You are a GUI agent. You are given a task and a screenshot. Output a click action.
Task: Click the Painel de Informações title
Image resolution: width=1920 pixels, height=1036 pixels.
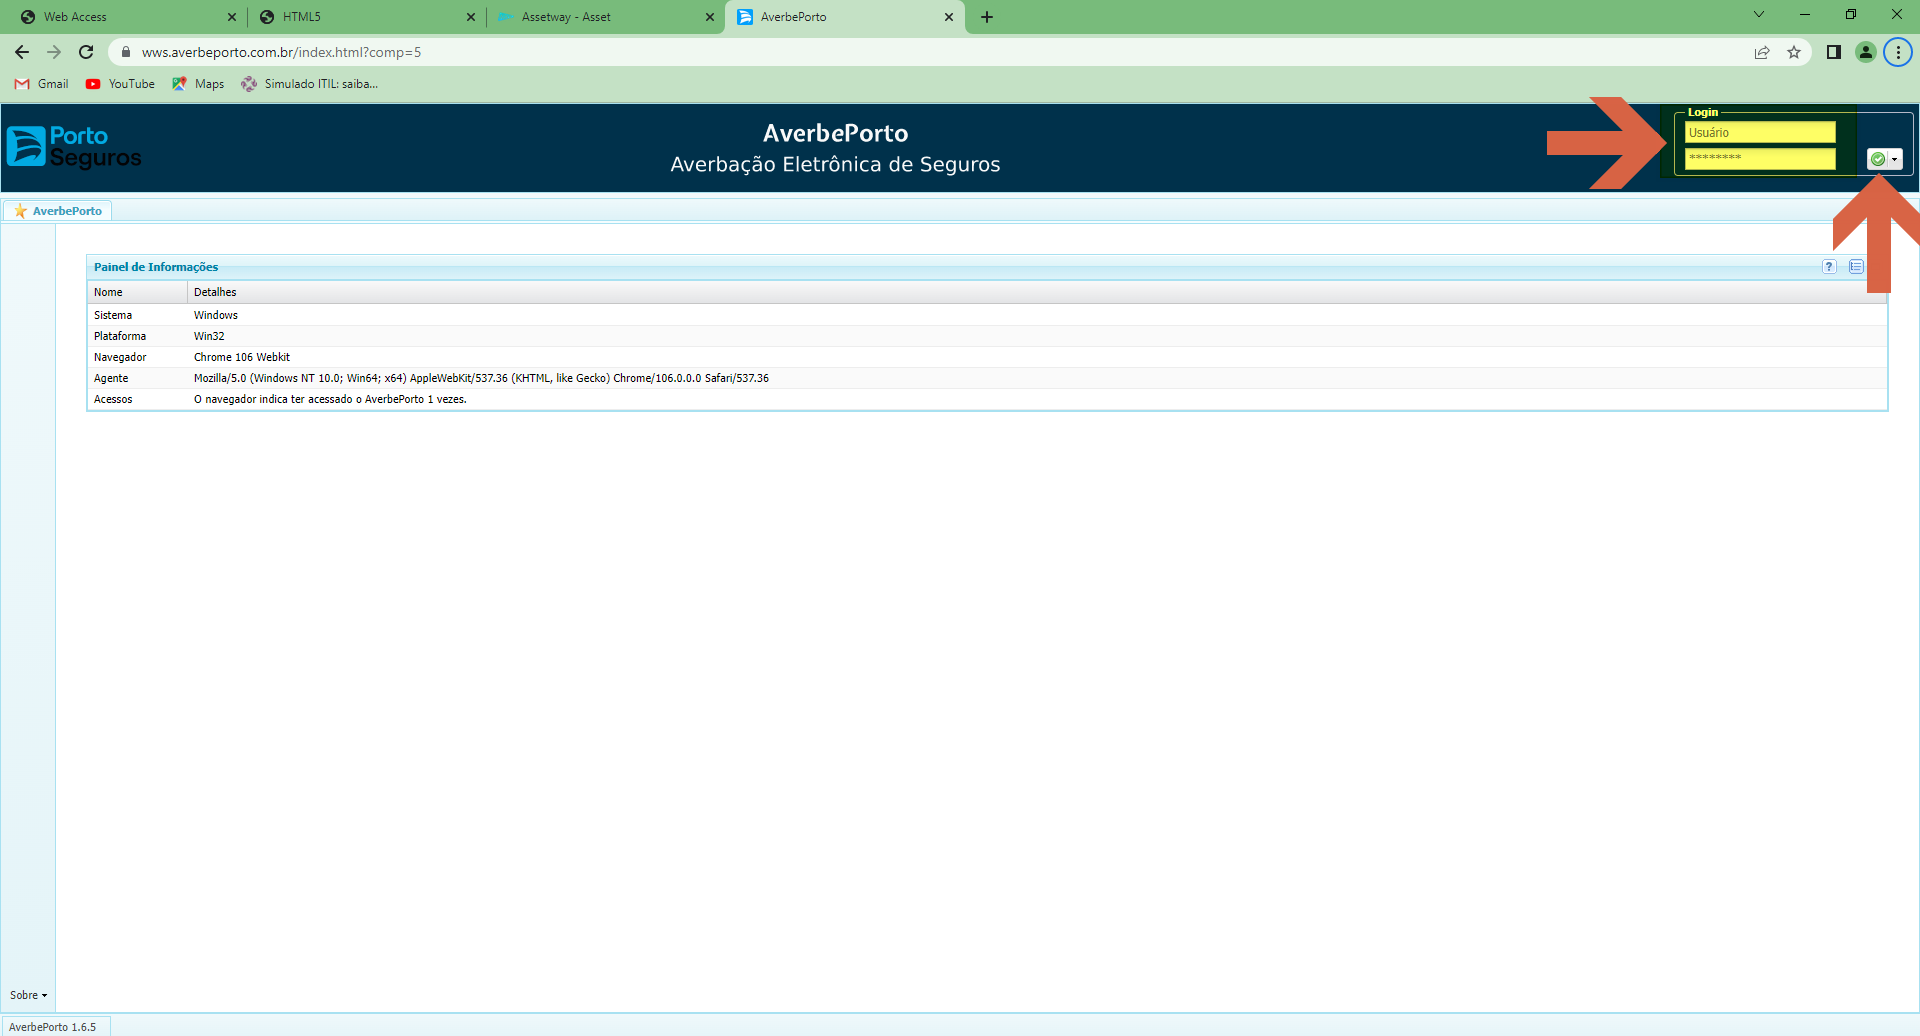point(156,267)
